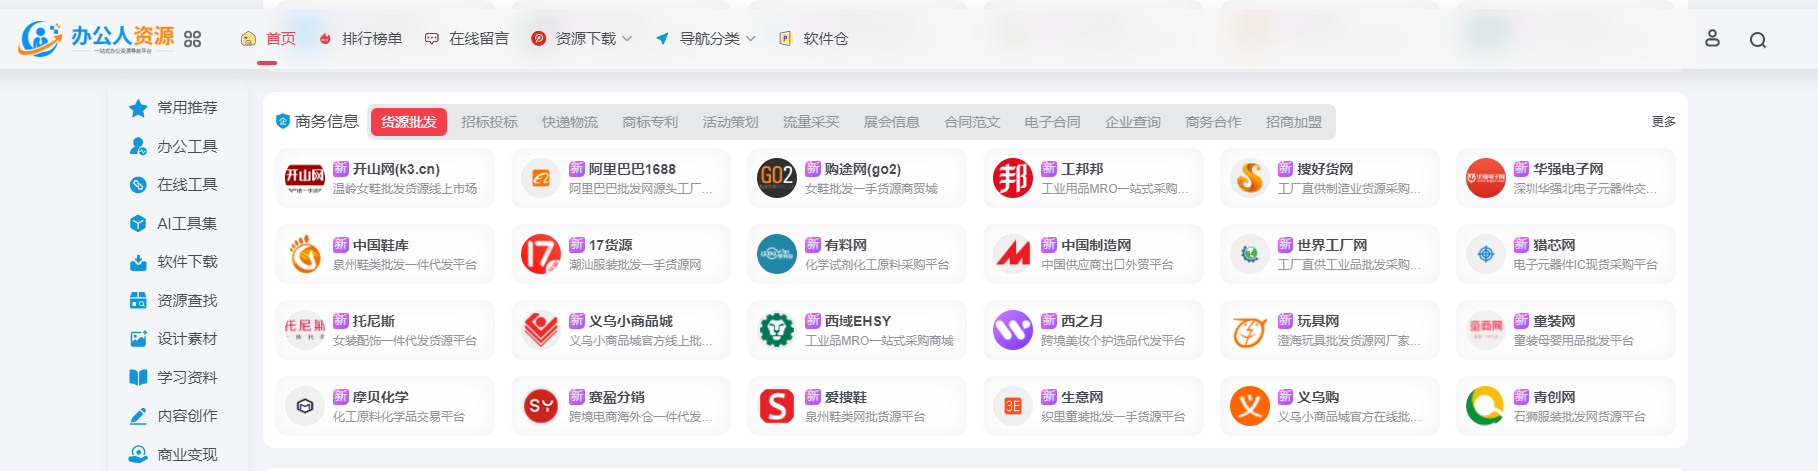Image resolution: width=1818 pixels, height=471 pixels.
Task: Select 资源查找 in the sidebar
Action: tap(174, 300)
